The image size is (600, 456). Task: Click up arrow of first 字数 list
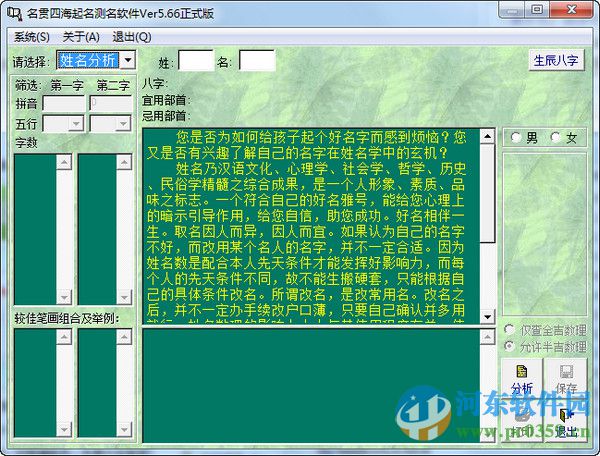64,162
